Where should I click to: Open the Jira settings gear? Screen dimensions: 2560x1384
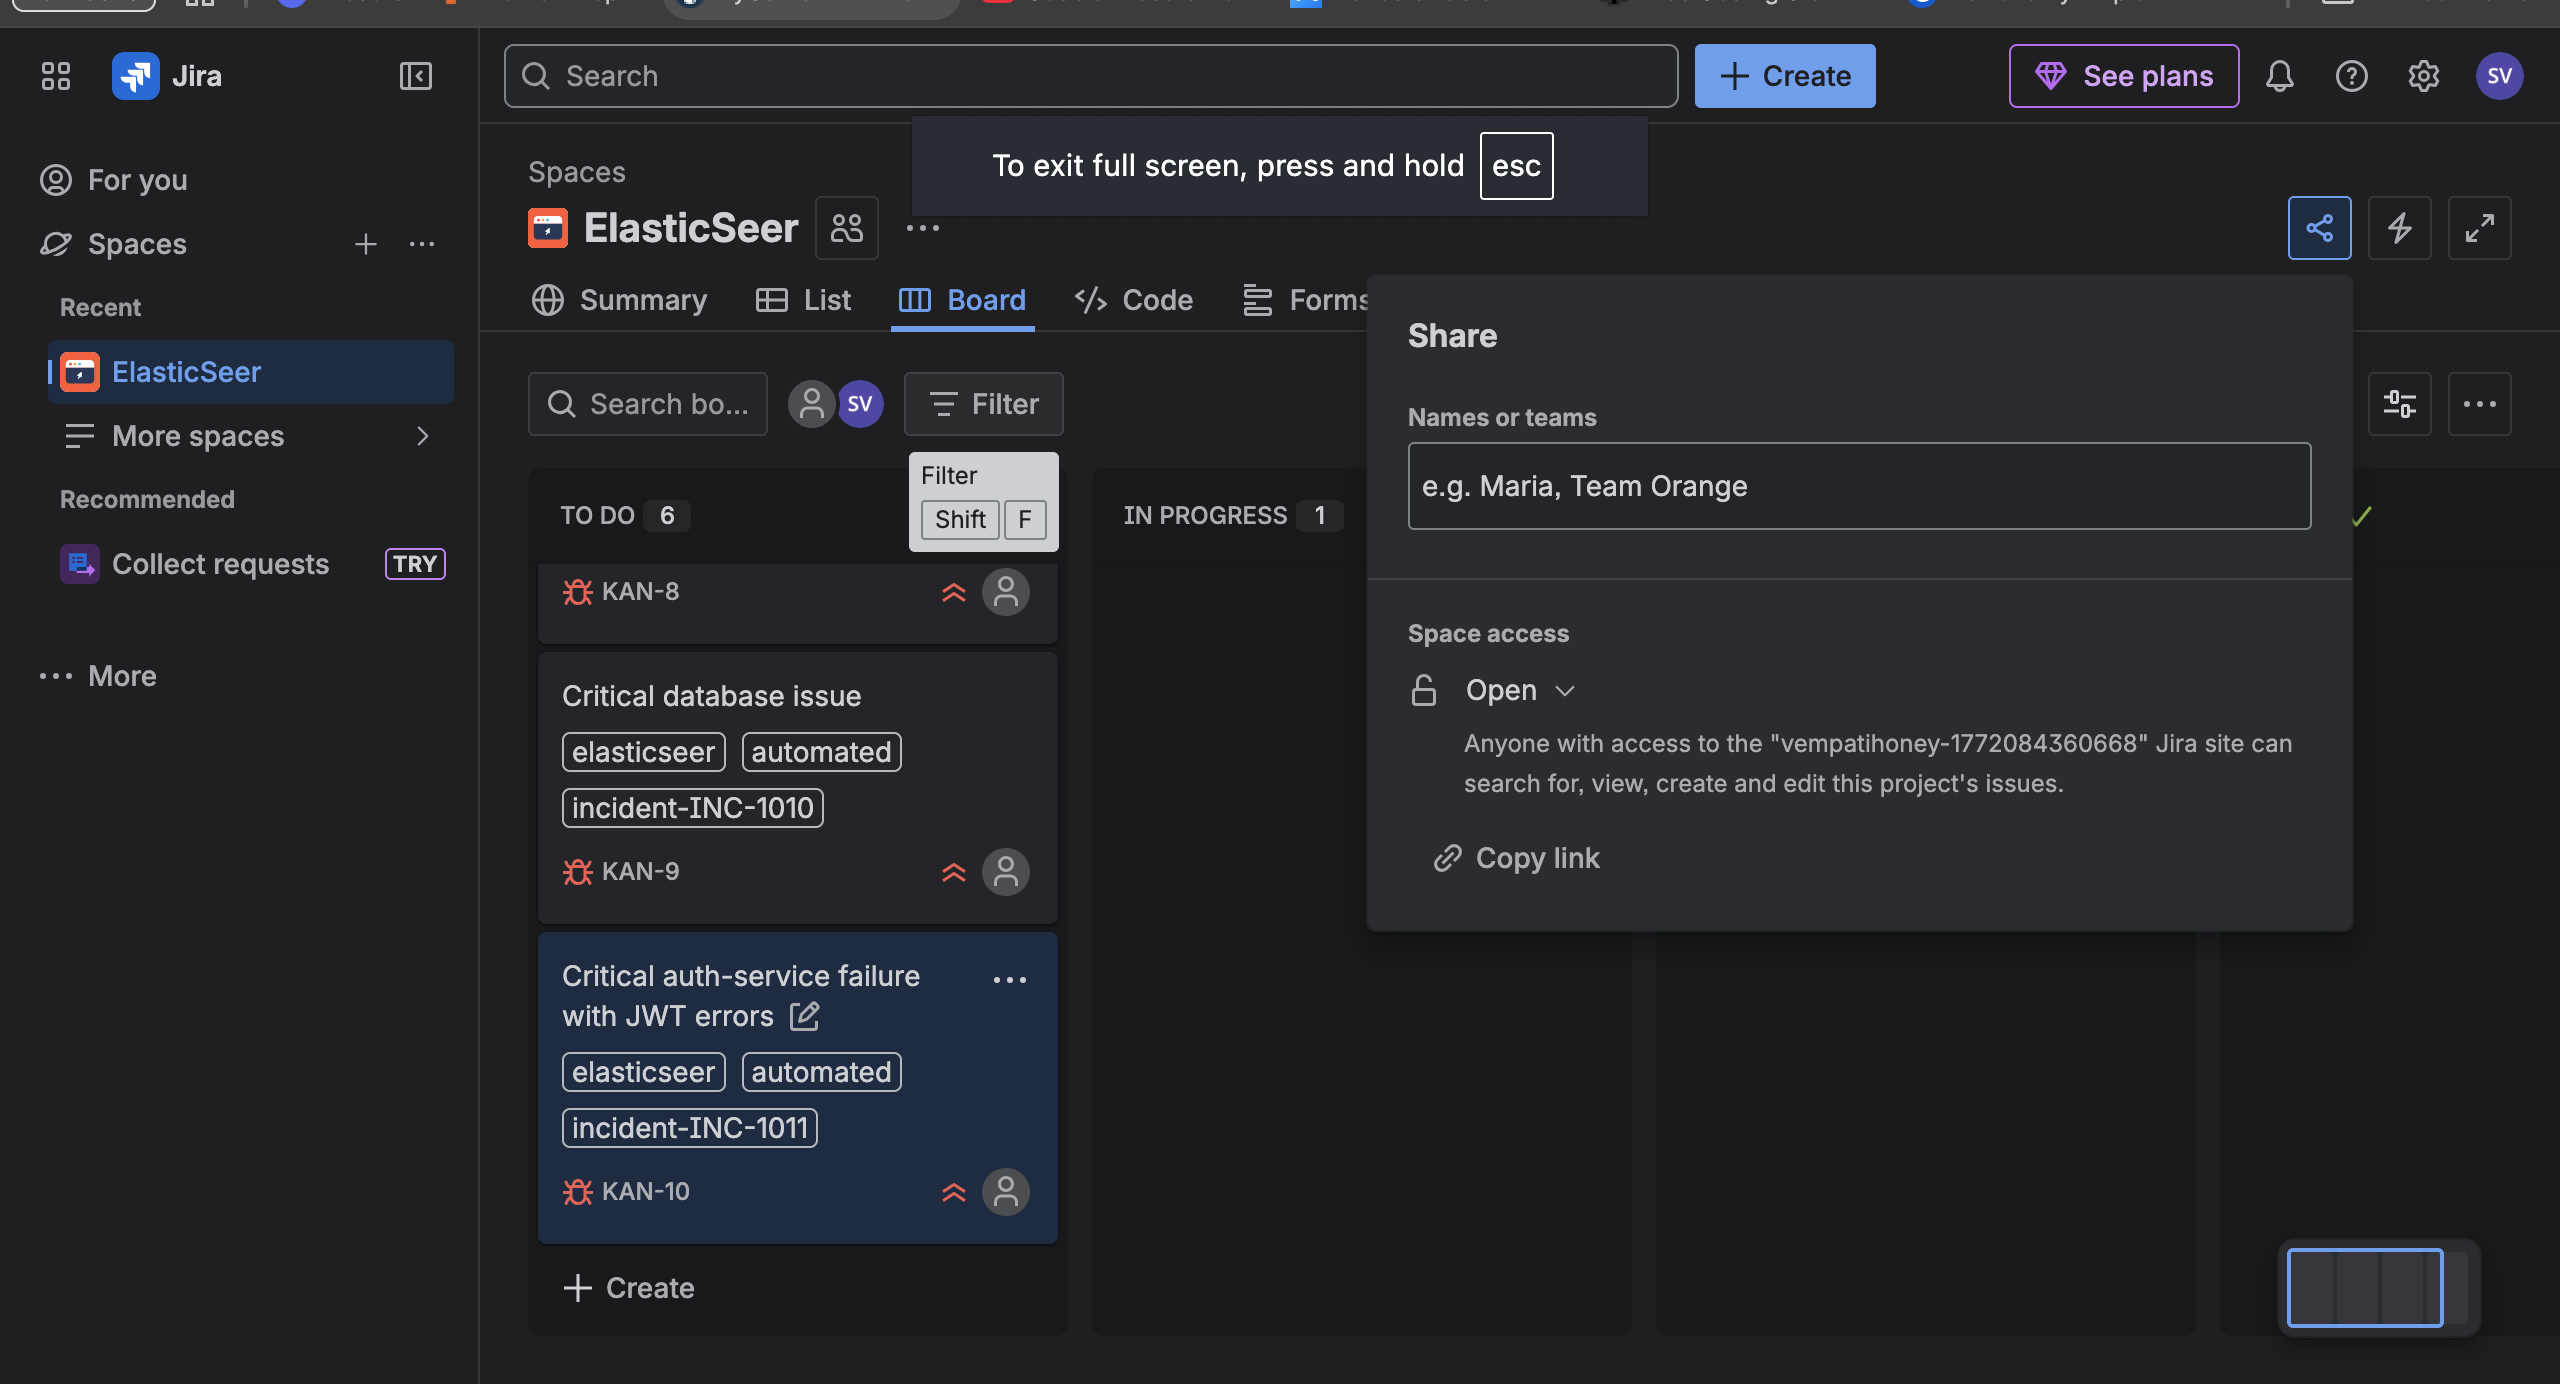tap(2423, 76)
